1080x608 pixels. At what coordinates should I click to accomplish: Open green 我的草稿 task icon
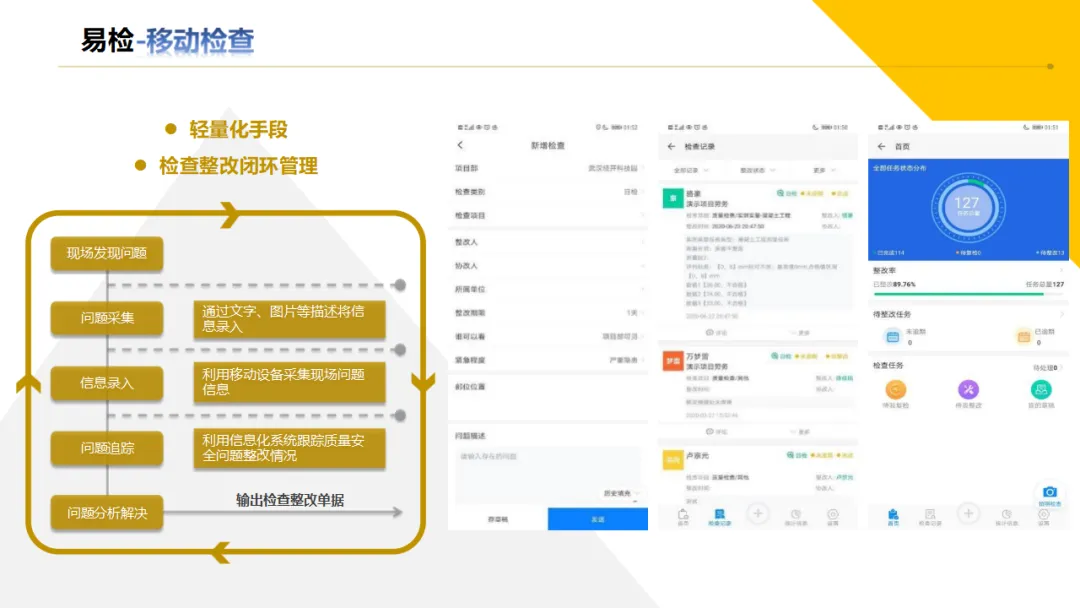click(x=1041, y=390)
